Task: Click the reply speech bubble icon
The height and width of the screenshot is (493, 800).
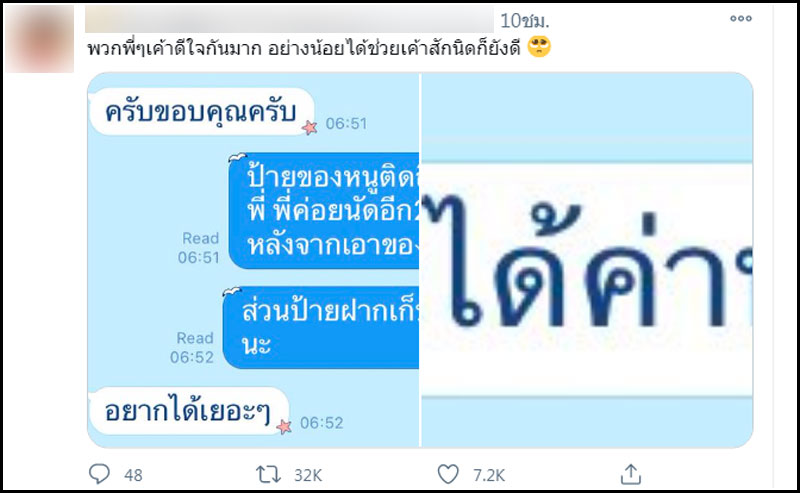Action: pyautogui.click(x=99, y=474)
